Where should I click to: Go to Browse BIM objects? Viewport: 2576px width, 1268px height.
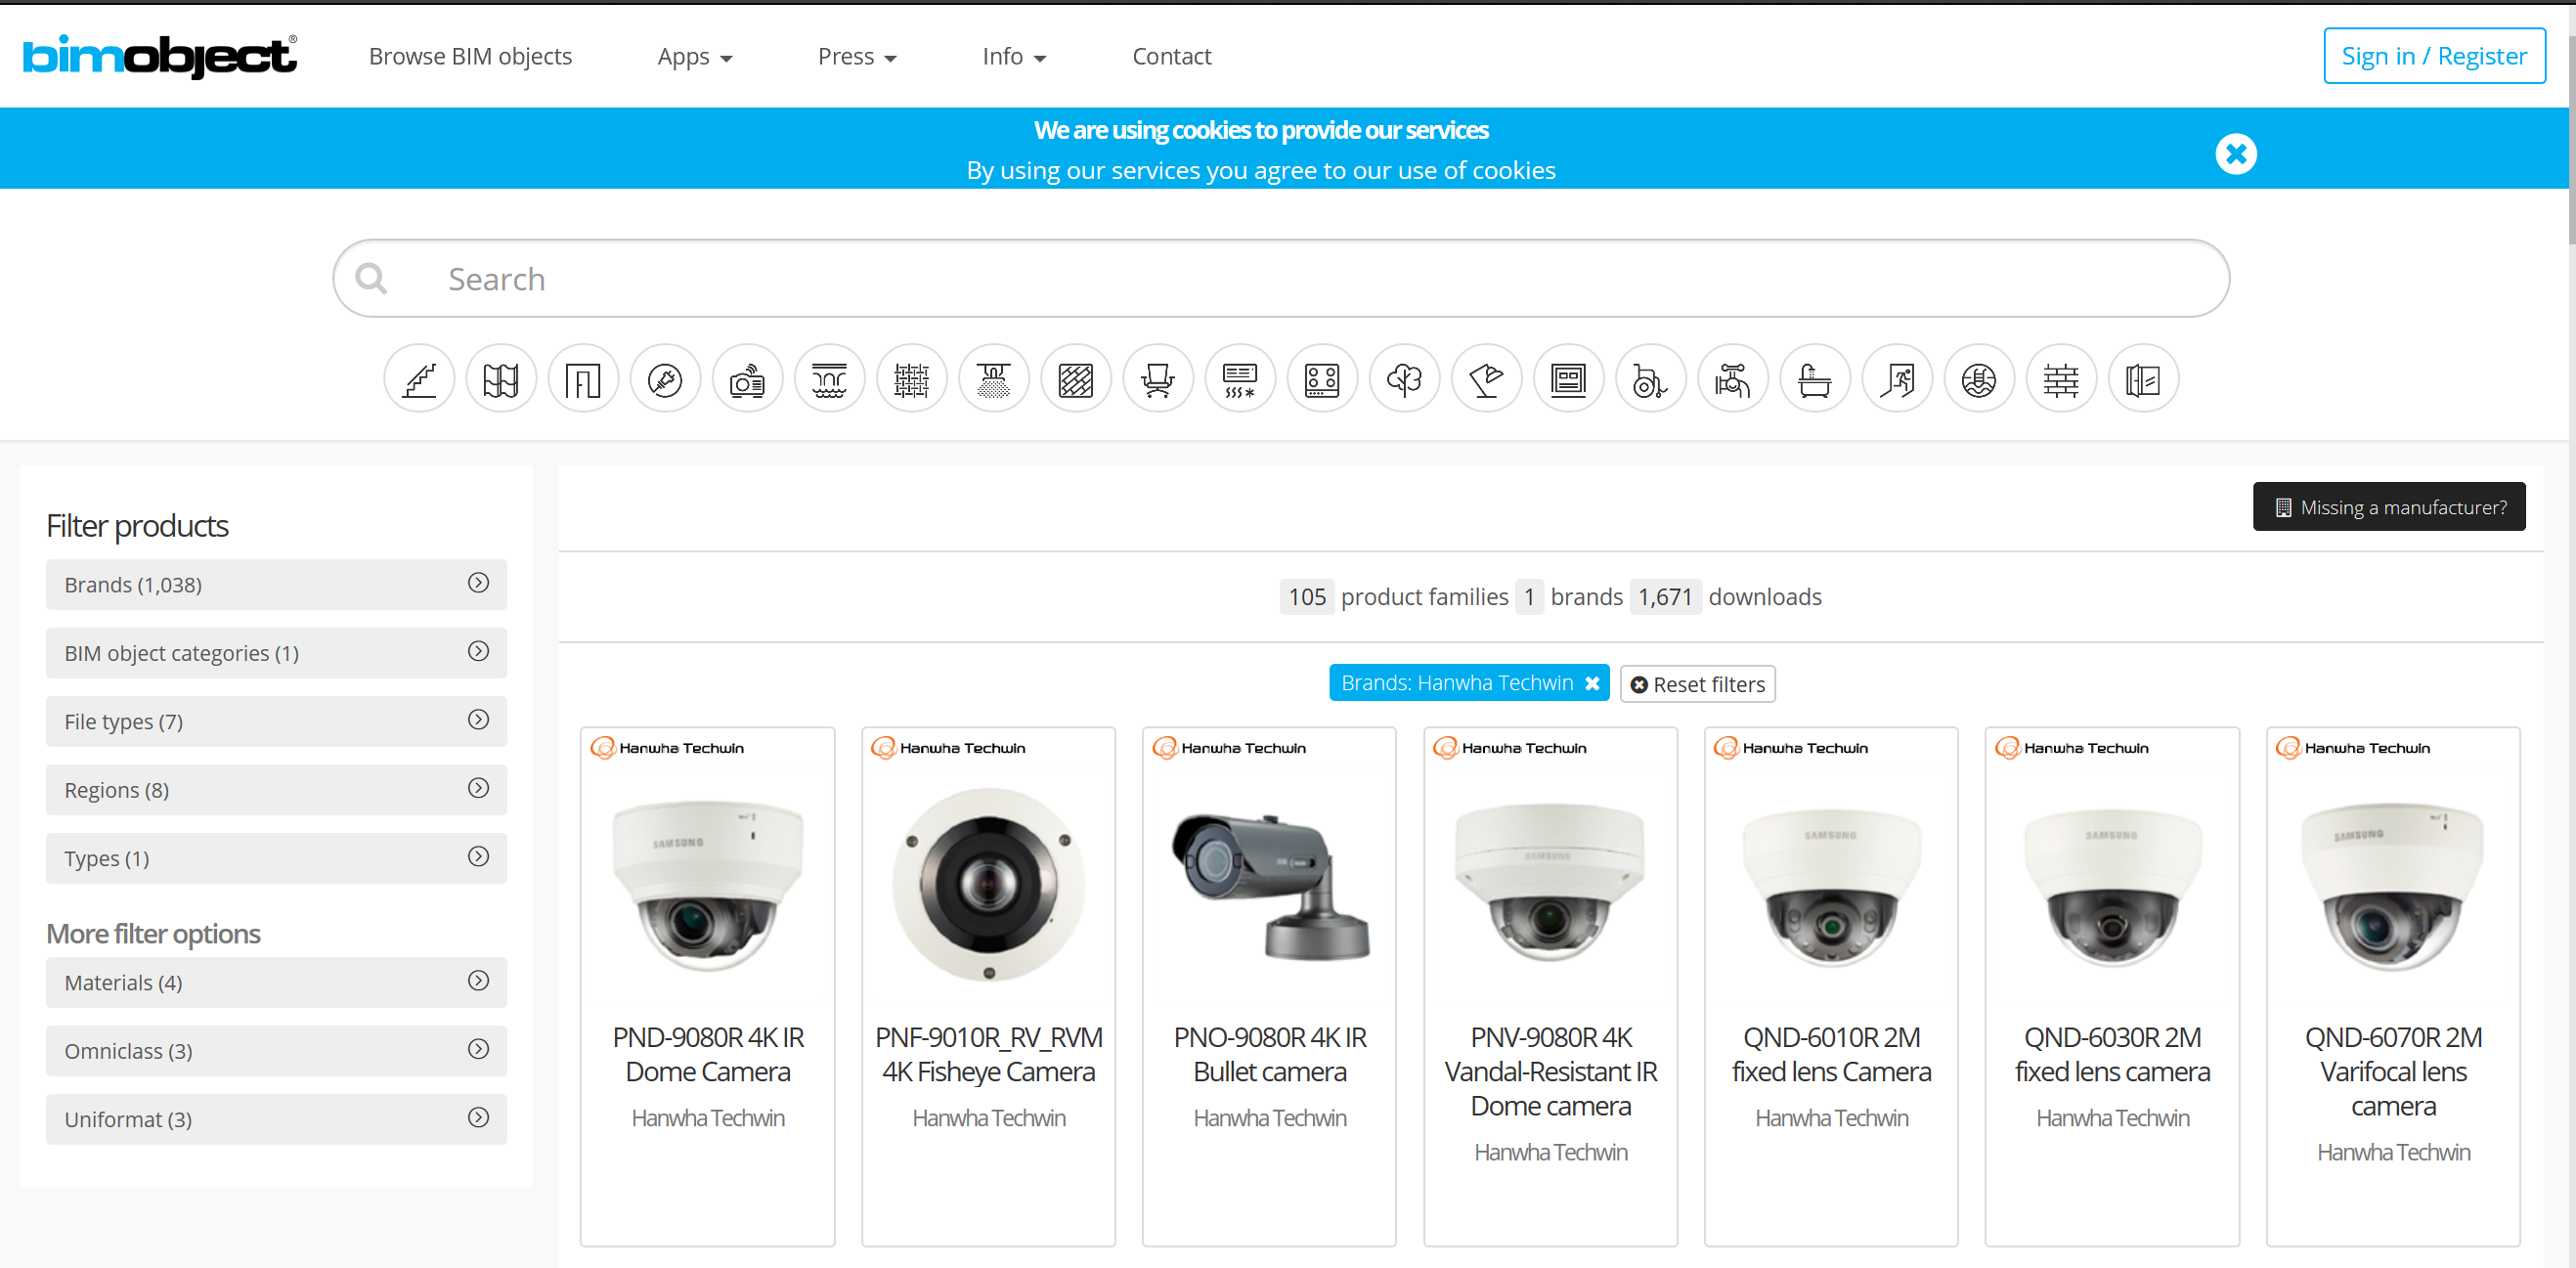click(x=470, y=57)
